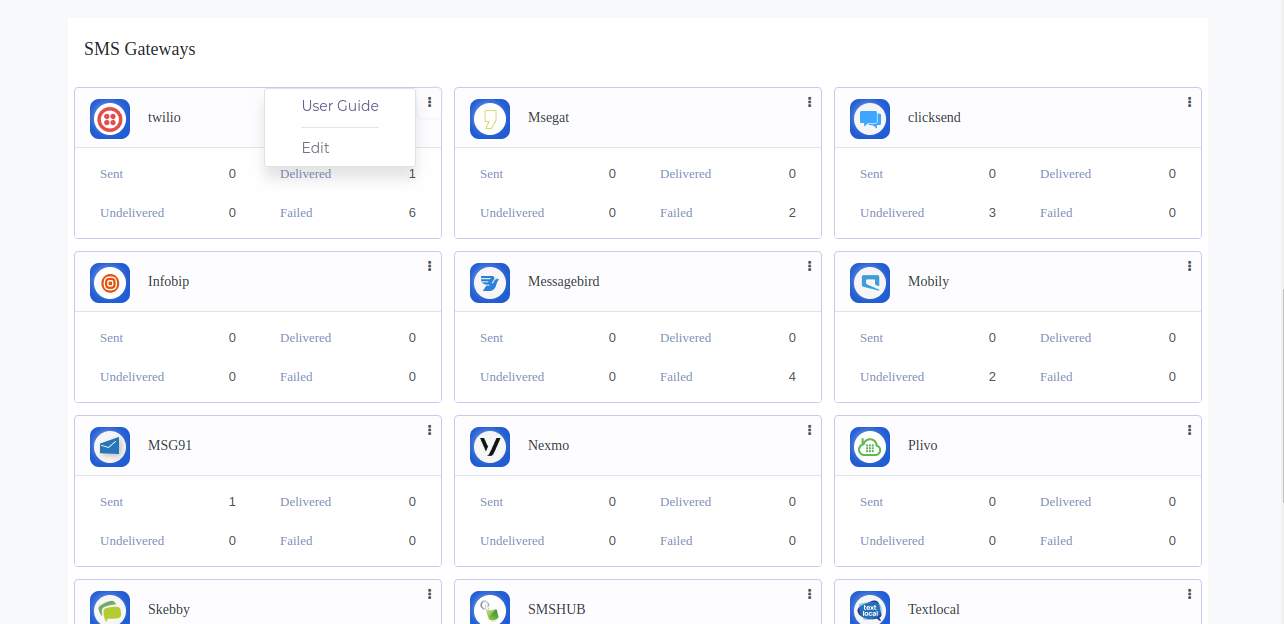
Task: Click the Nexmo gateway name
Action: coord(548,446)
